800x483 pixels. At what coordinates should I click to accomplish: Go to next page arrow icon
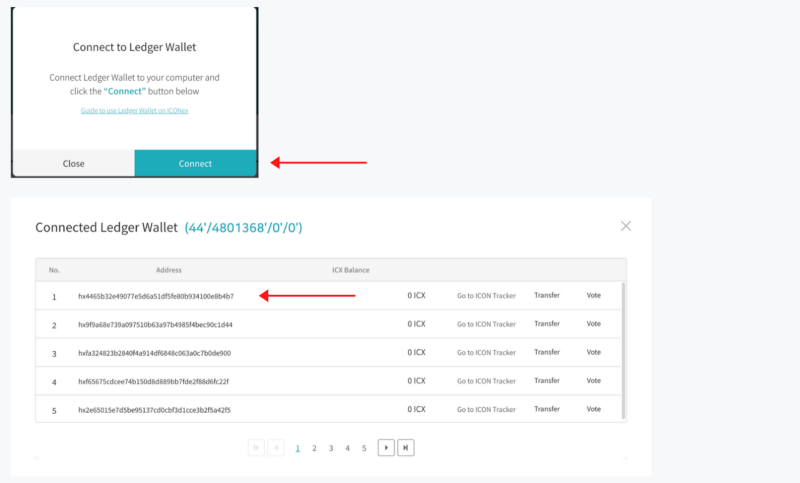click(x=386, y=448)
